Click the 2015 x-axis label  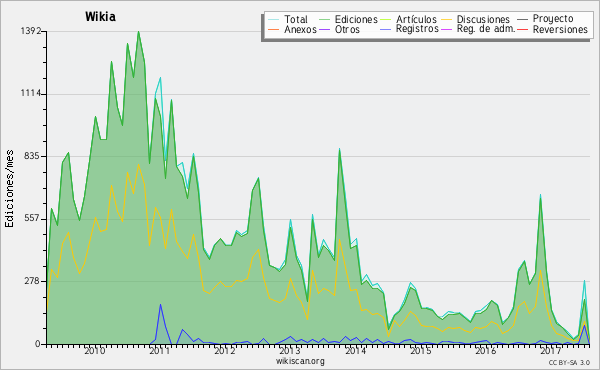[x=421, y=351]
